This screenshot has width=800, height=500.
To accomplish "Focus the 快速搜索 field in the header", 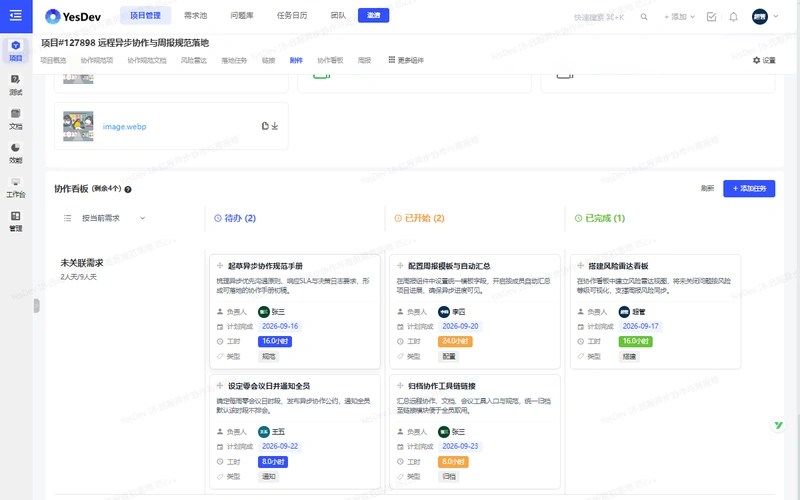I will pos(599,17).
